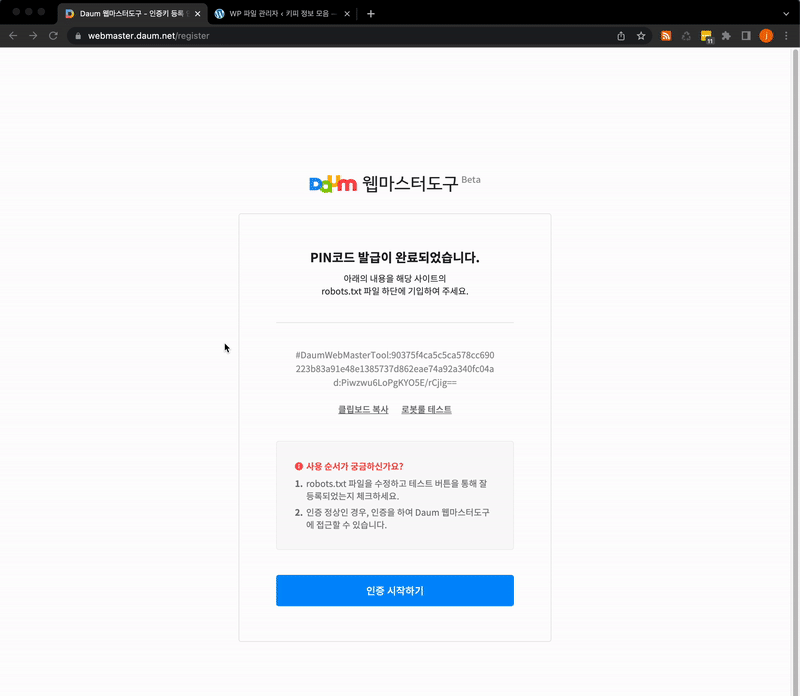Screen dimensions: 800x696
Task: Open a new browser tab
Action: [x=371, y=14]
